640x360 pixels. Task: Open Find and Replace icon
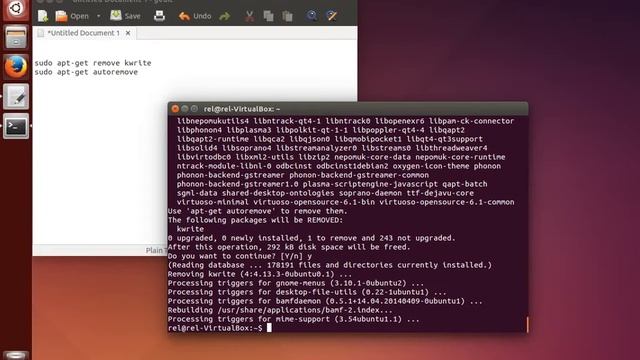click(x=331, y=16)
